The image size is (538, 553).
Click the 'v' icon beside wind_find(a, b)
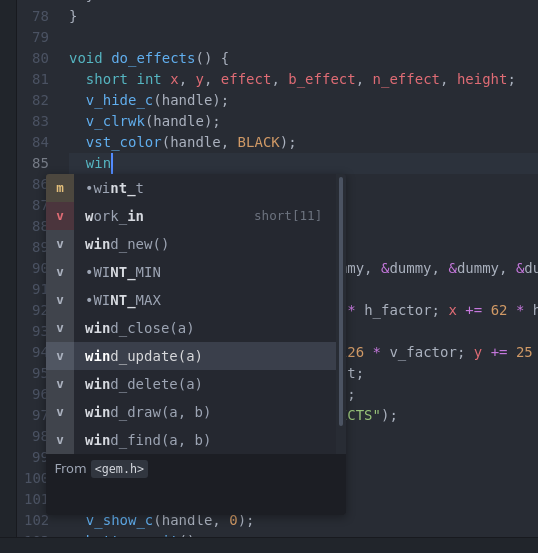click(x=60, y=440)
